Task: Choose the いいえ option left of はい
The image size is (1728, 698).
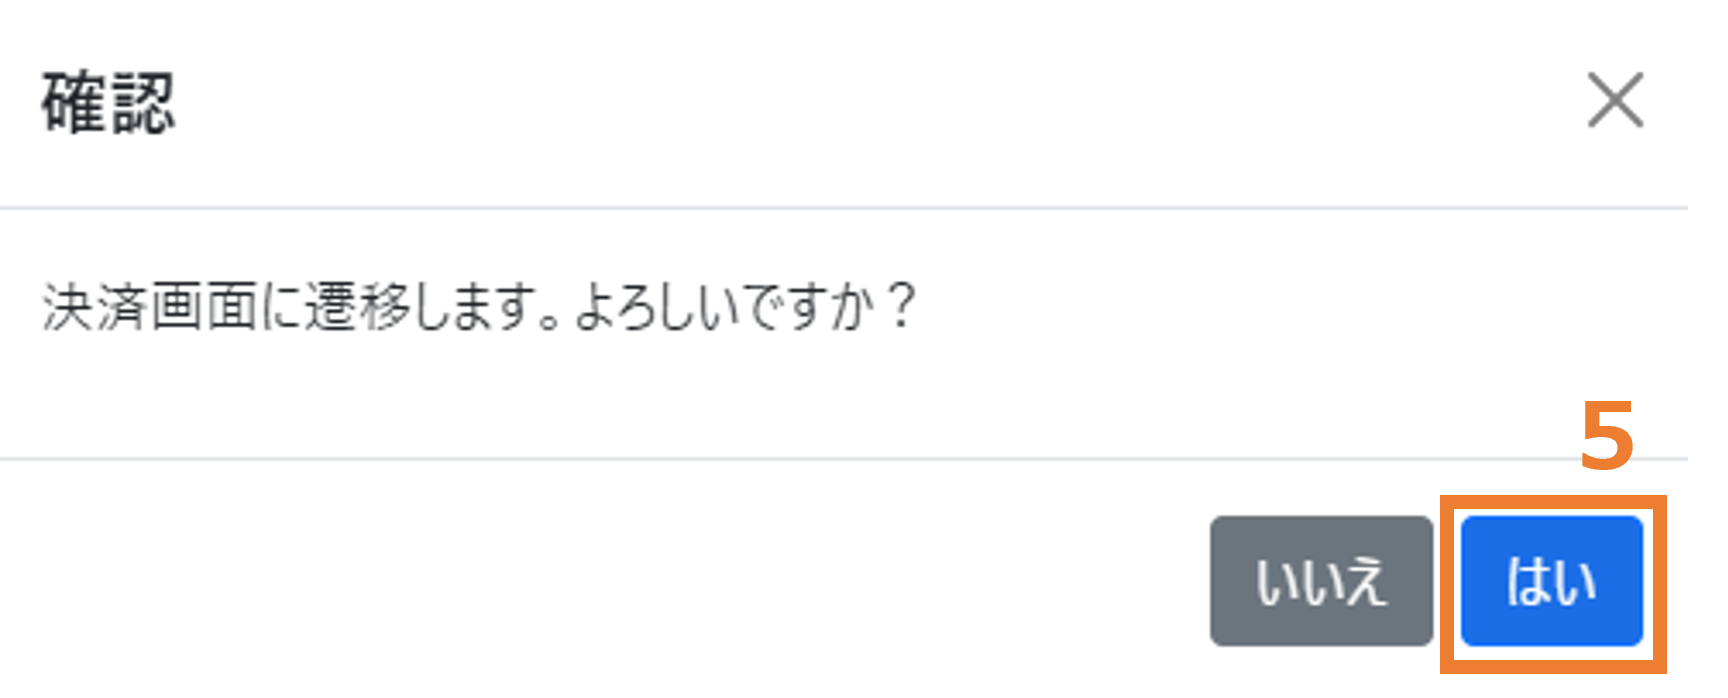Action: (x=1321, y=581)
